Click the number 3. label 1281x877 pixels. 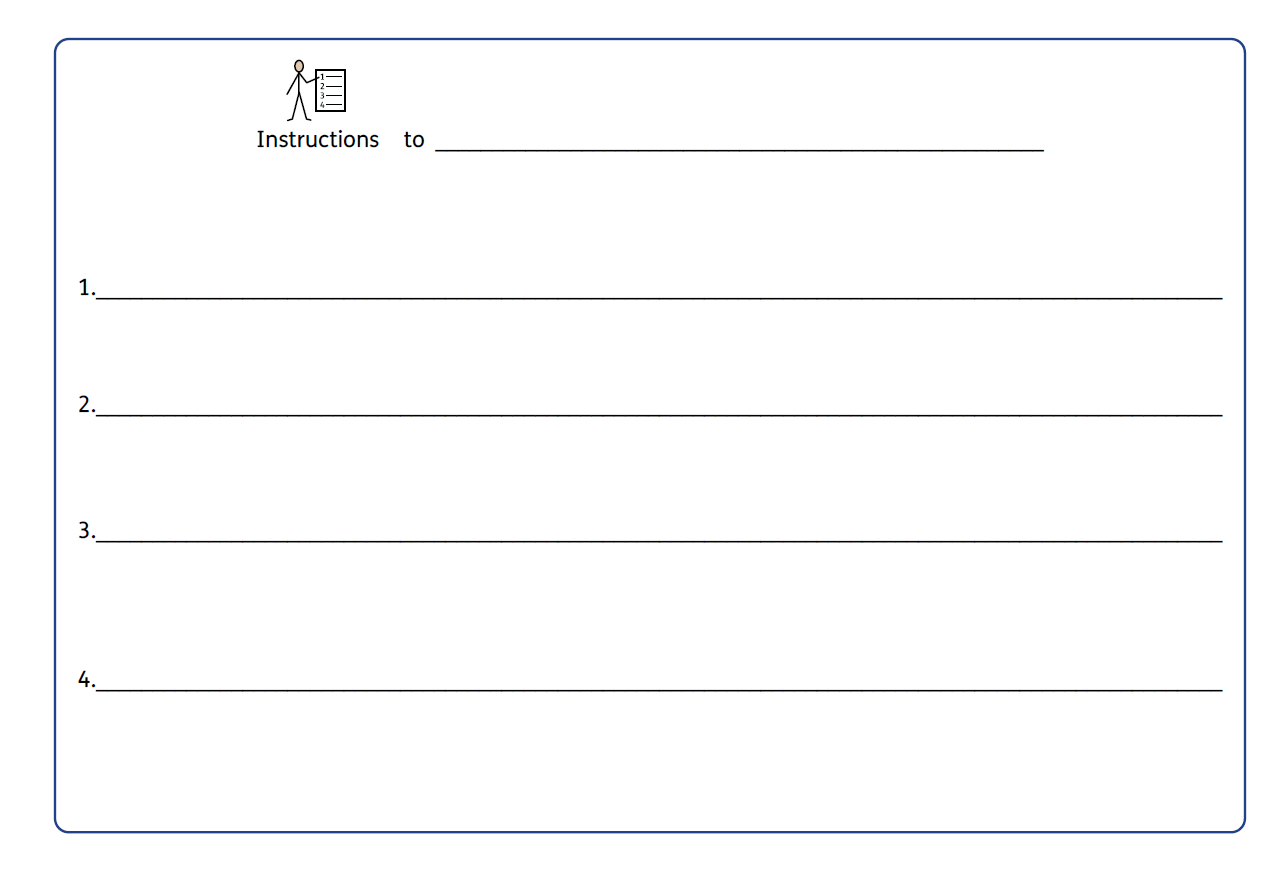(x=87, y=530)
